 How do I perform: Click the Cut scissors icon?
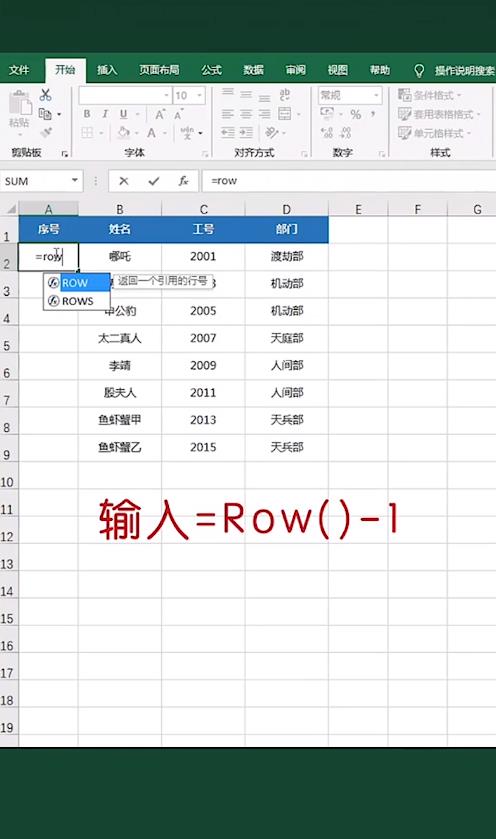point(45,95)
